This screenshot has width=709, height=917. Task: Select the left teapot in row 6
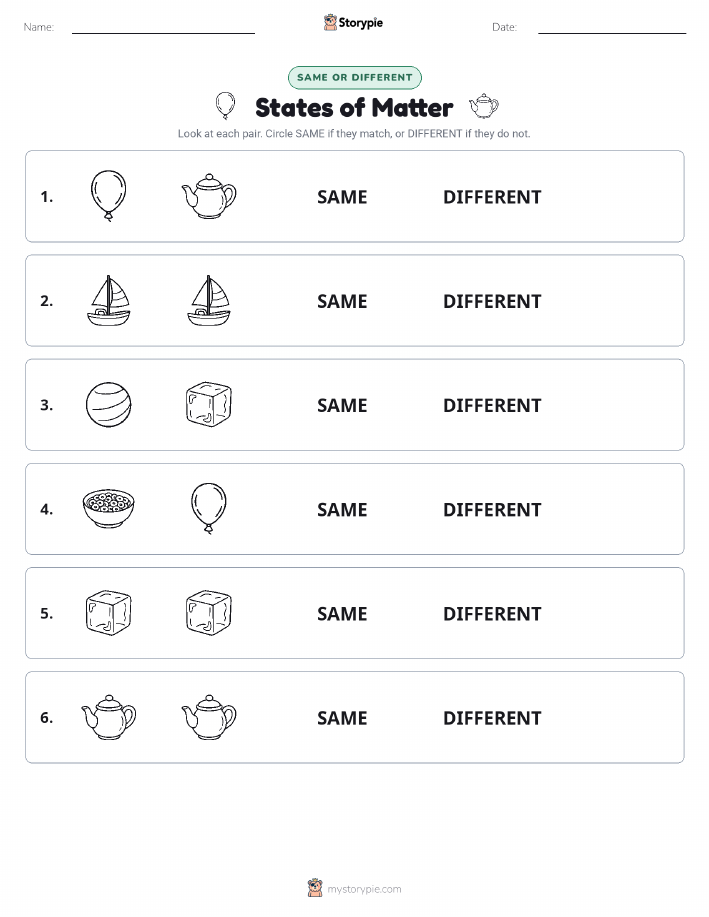108,717
